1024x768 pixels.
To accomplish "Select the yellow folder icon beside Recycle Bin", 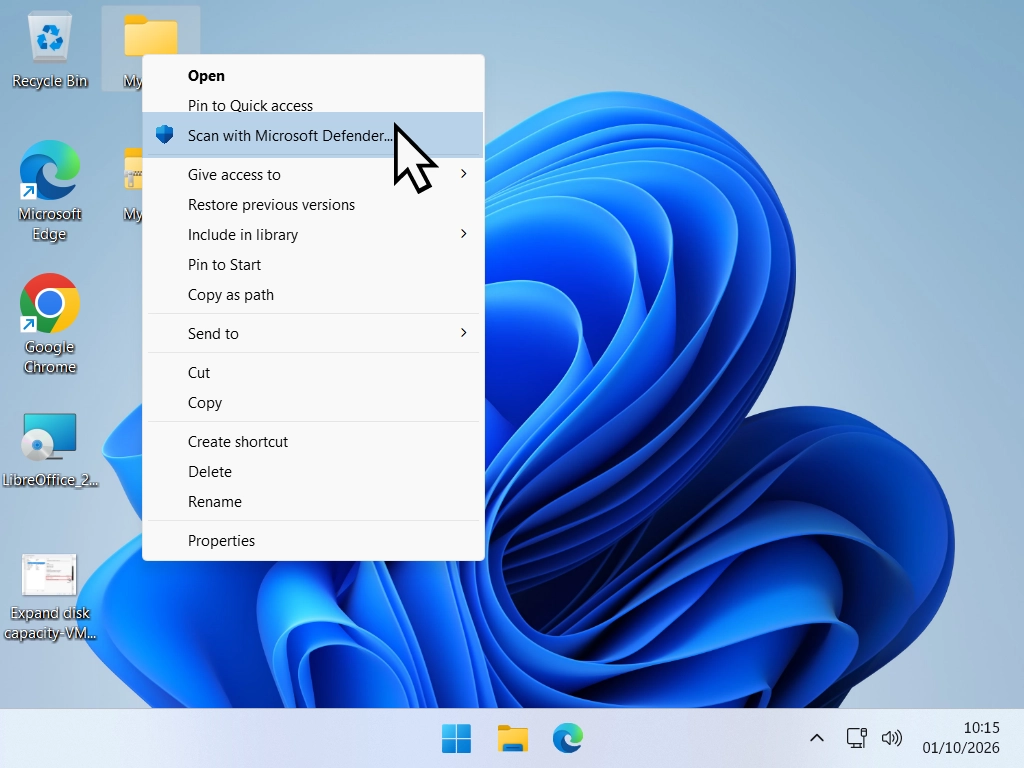I will pos(150,36).
